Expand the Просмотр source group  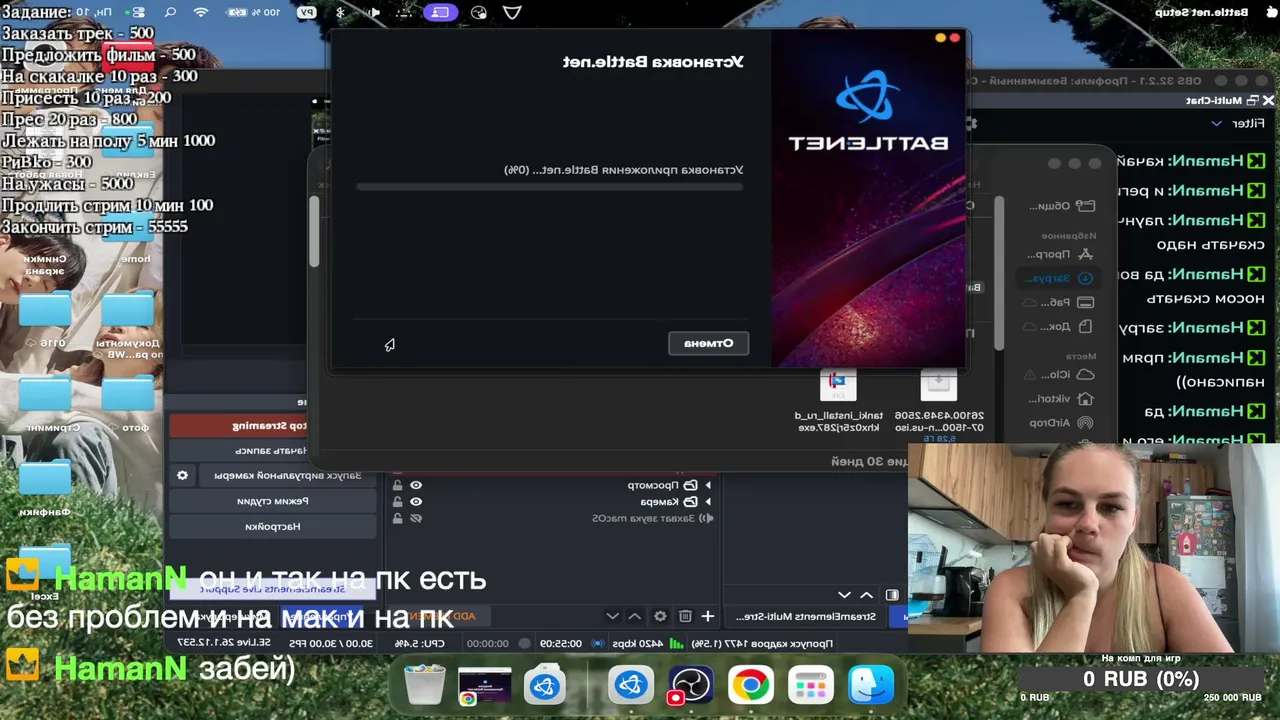(x=708, y=485)
